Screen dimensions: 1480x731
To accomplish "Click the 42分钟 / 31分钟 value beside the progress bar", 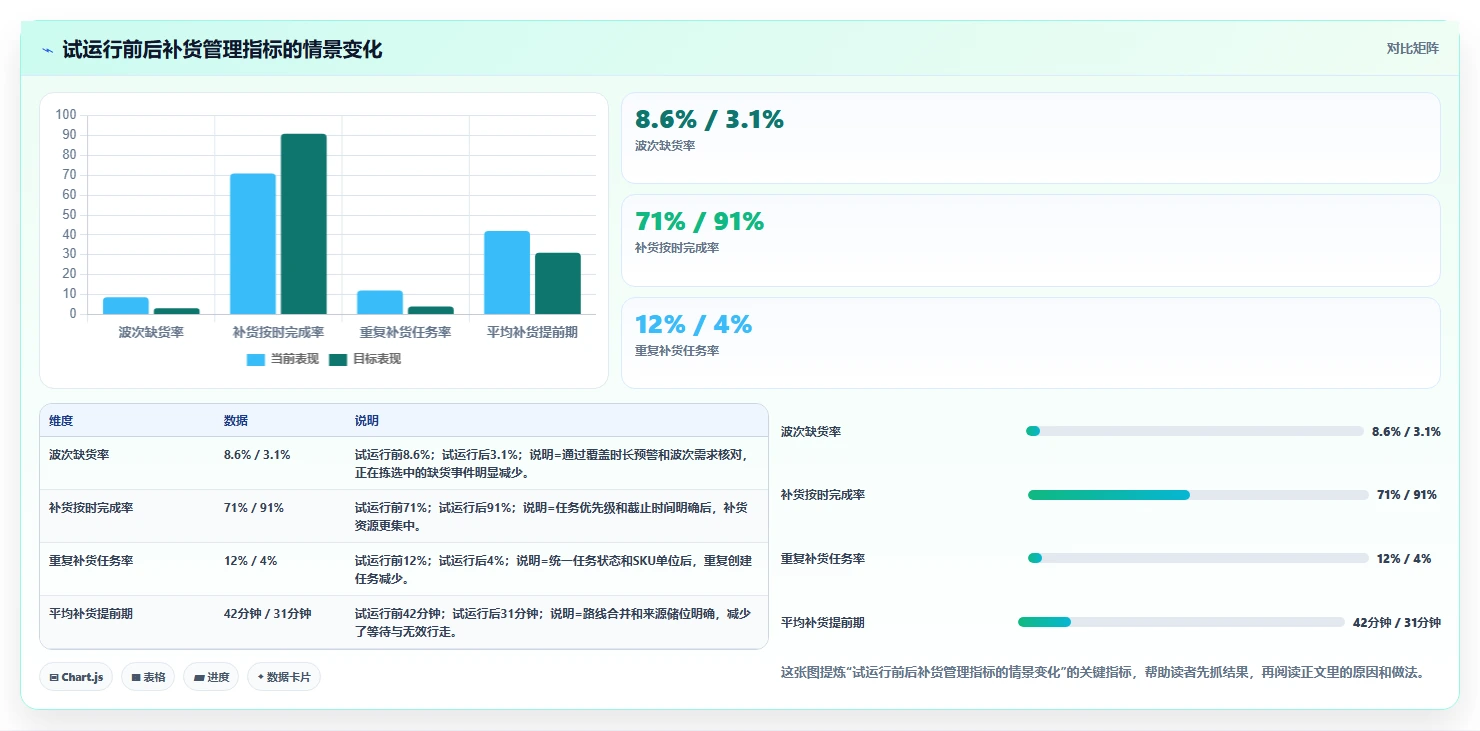I will point(1397,622).
